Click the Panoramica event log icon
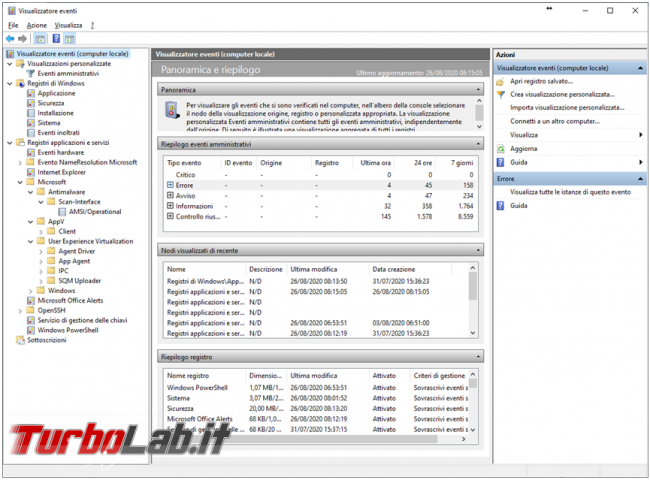 172,111
